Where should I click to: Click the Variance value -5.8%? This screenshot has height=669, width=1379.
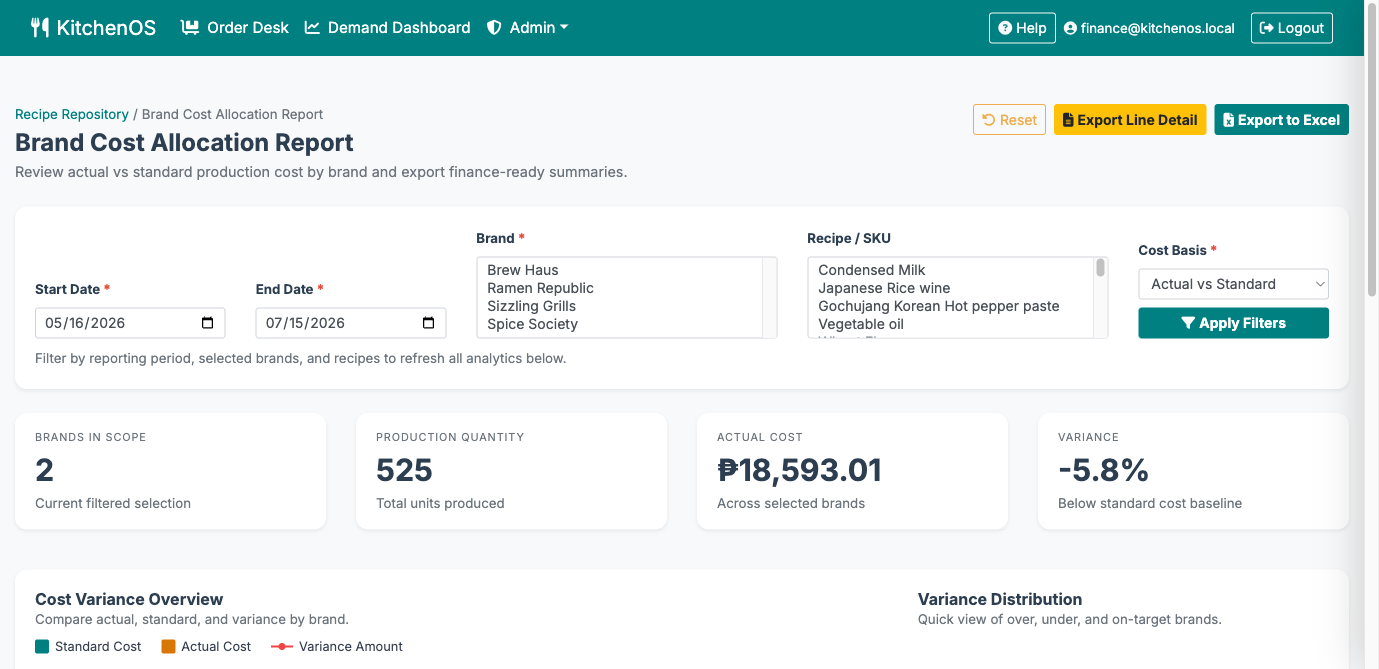(1103, 470)
